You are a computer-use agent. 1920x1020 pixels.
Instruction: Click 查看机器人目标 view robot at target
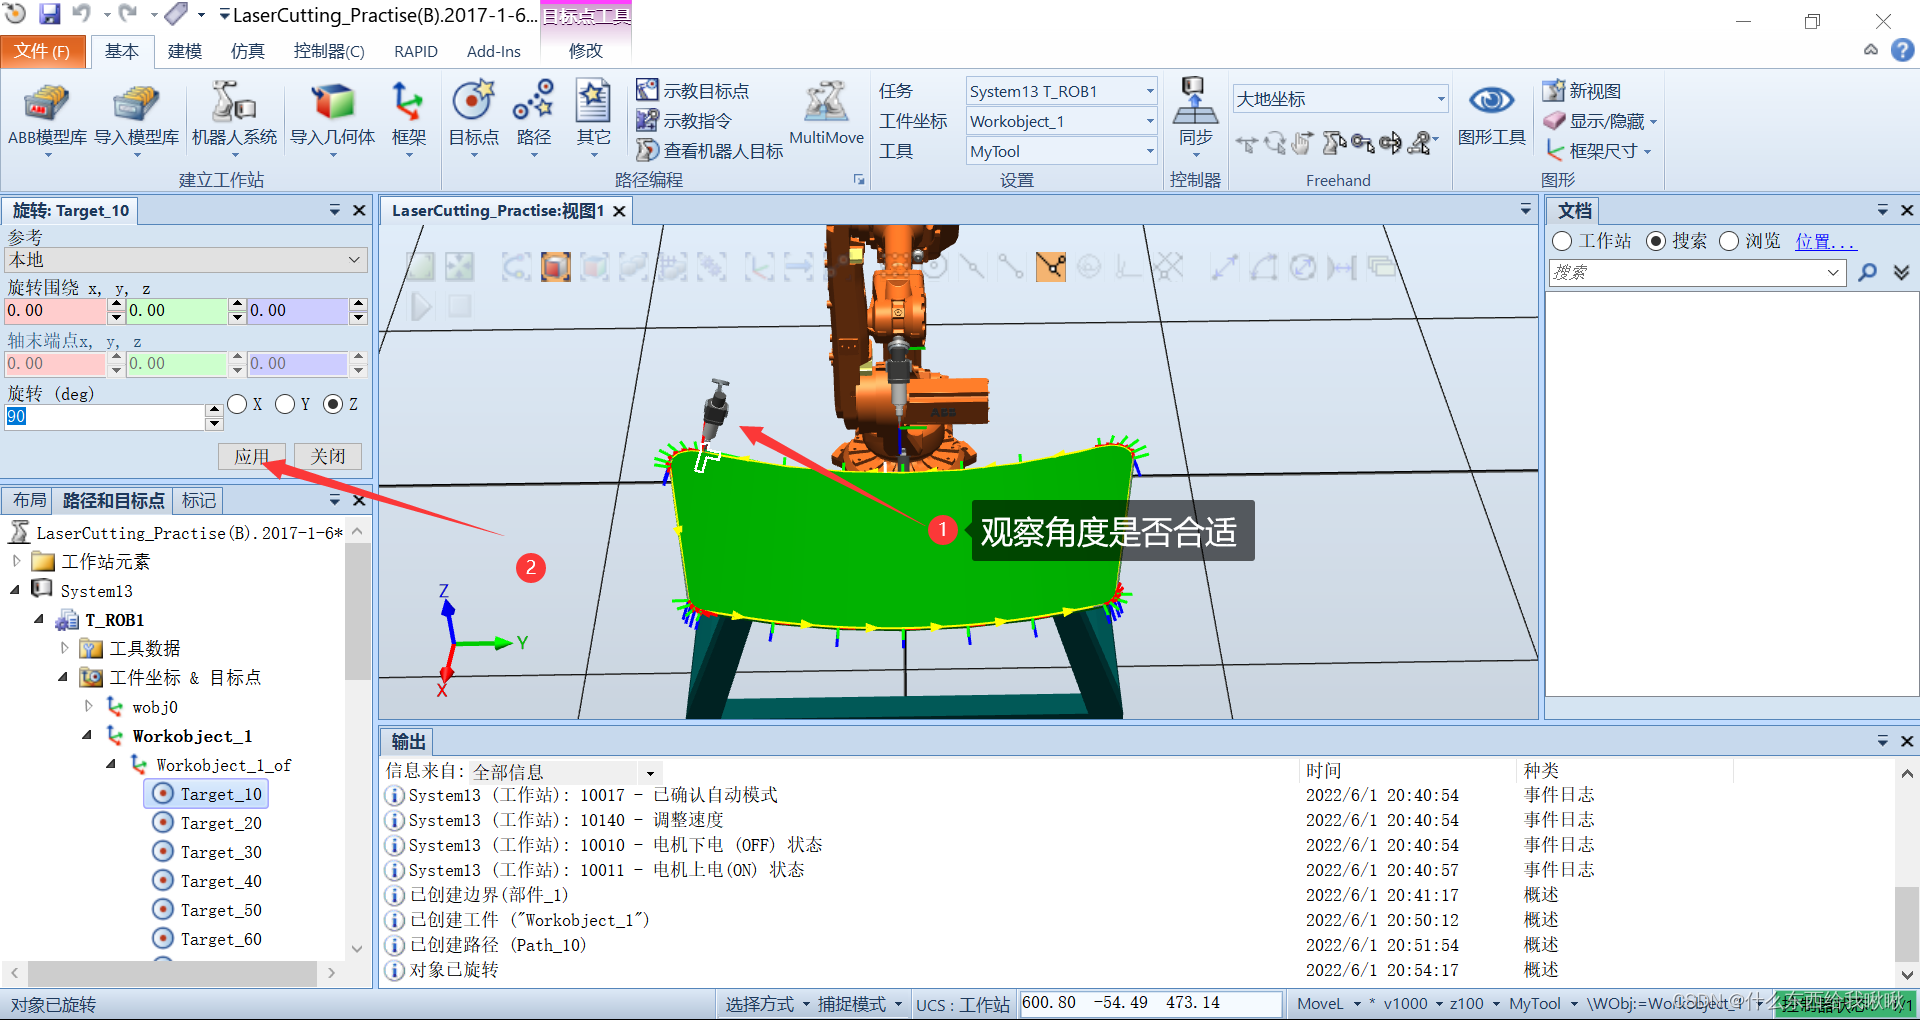coord(710,151)
